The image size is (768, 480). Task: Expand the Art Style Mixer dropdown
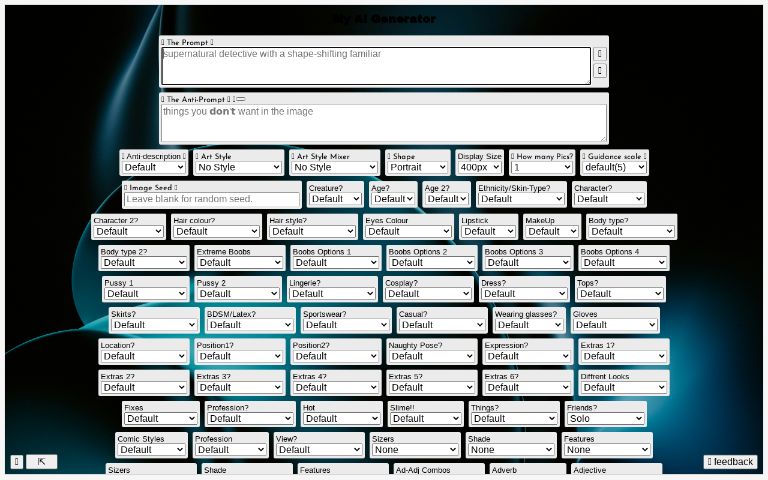pos(336,168)
